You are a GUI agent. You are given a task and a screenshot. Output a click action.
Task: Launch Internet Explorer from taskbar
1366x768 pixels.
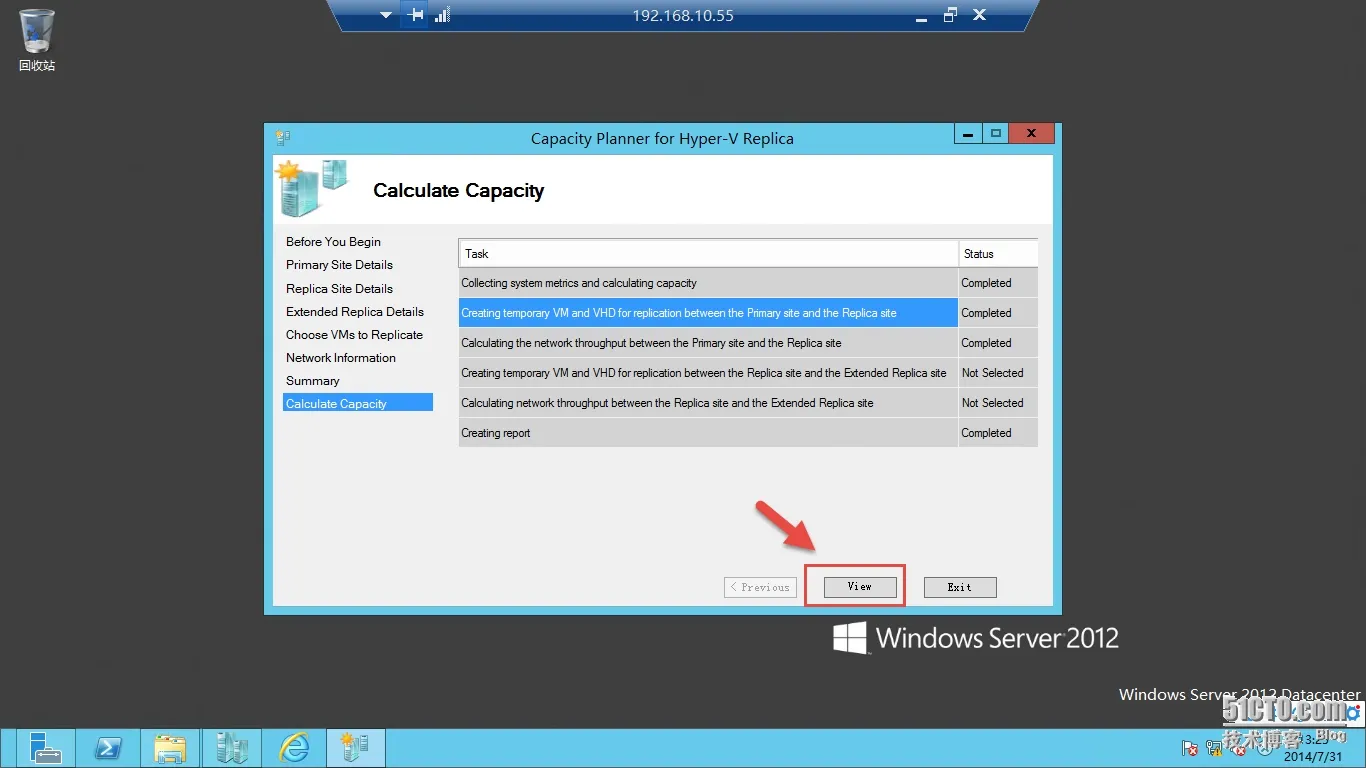tap(294, 748)
